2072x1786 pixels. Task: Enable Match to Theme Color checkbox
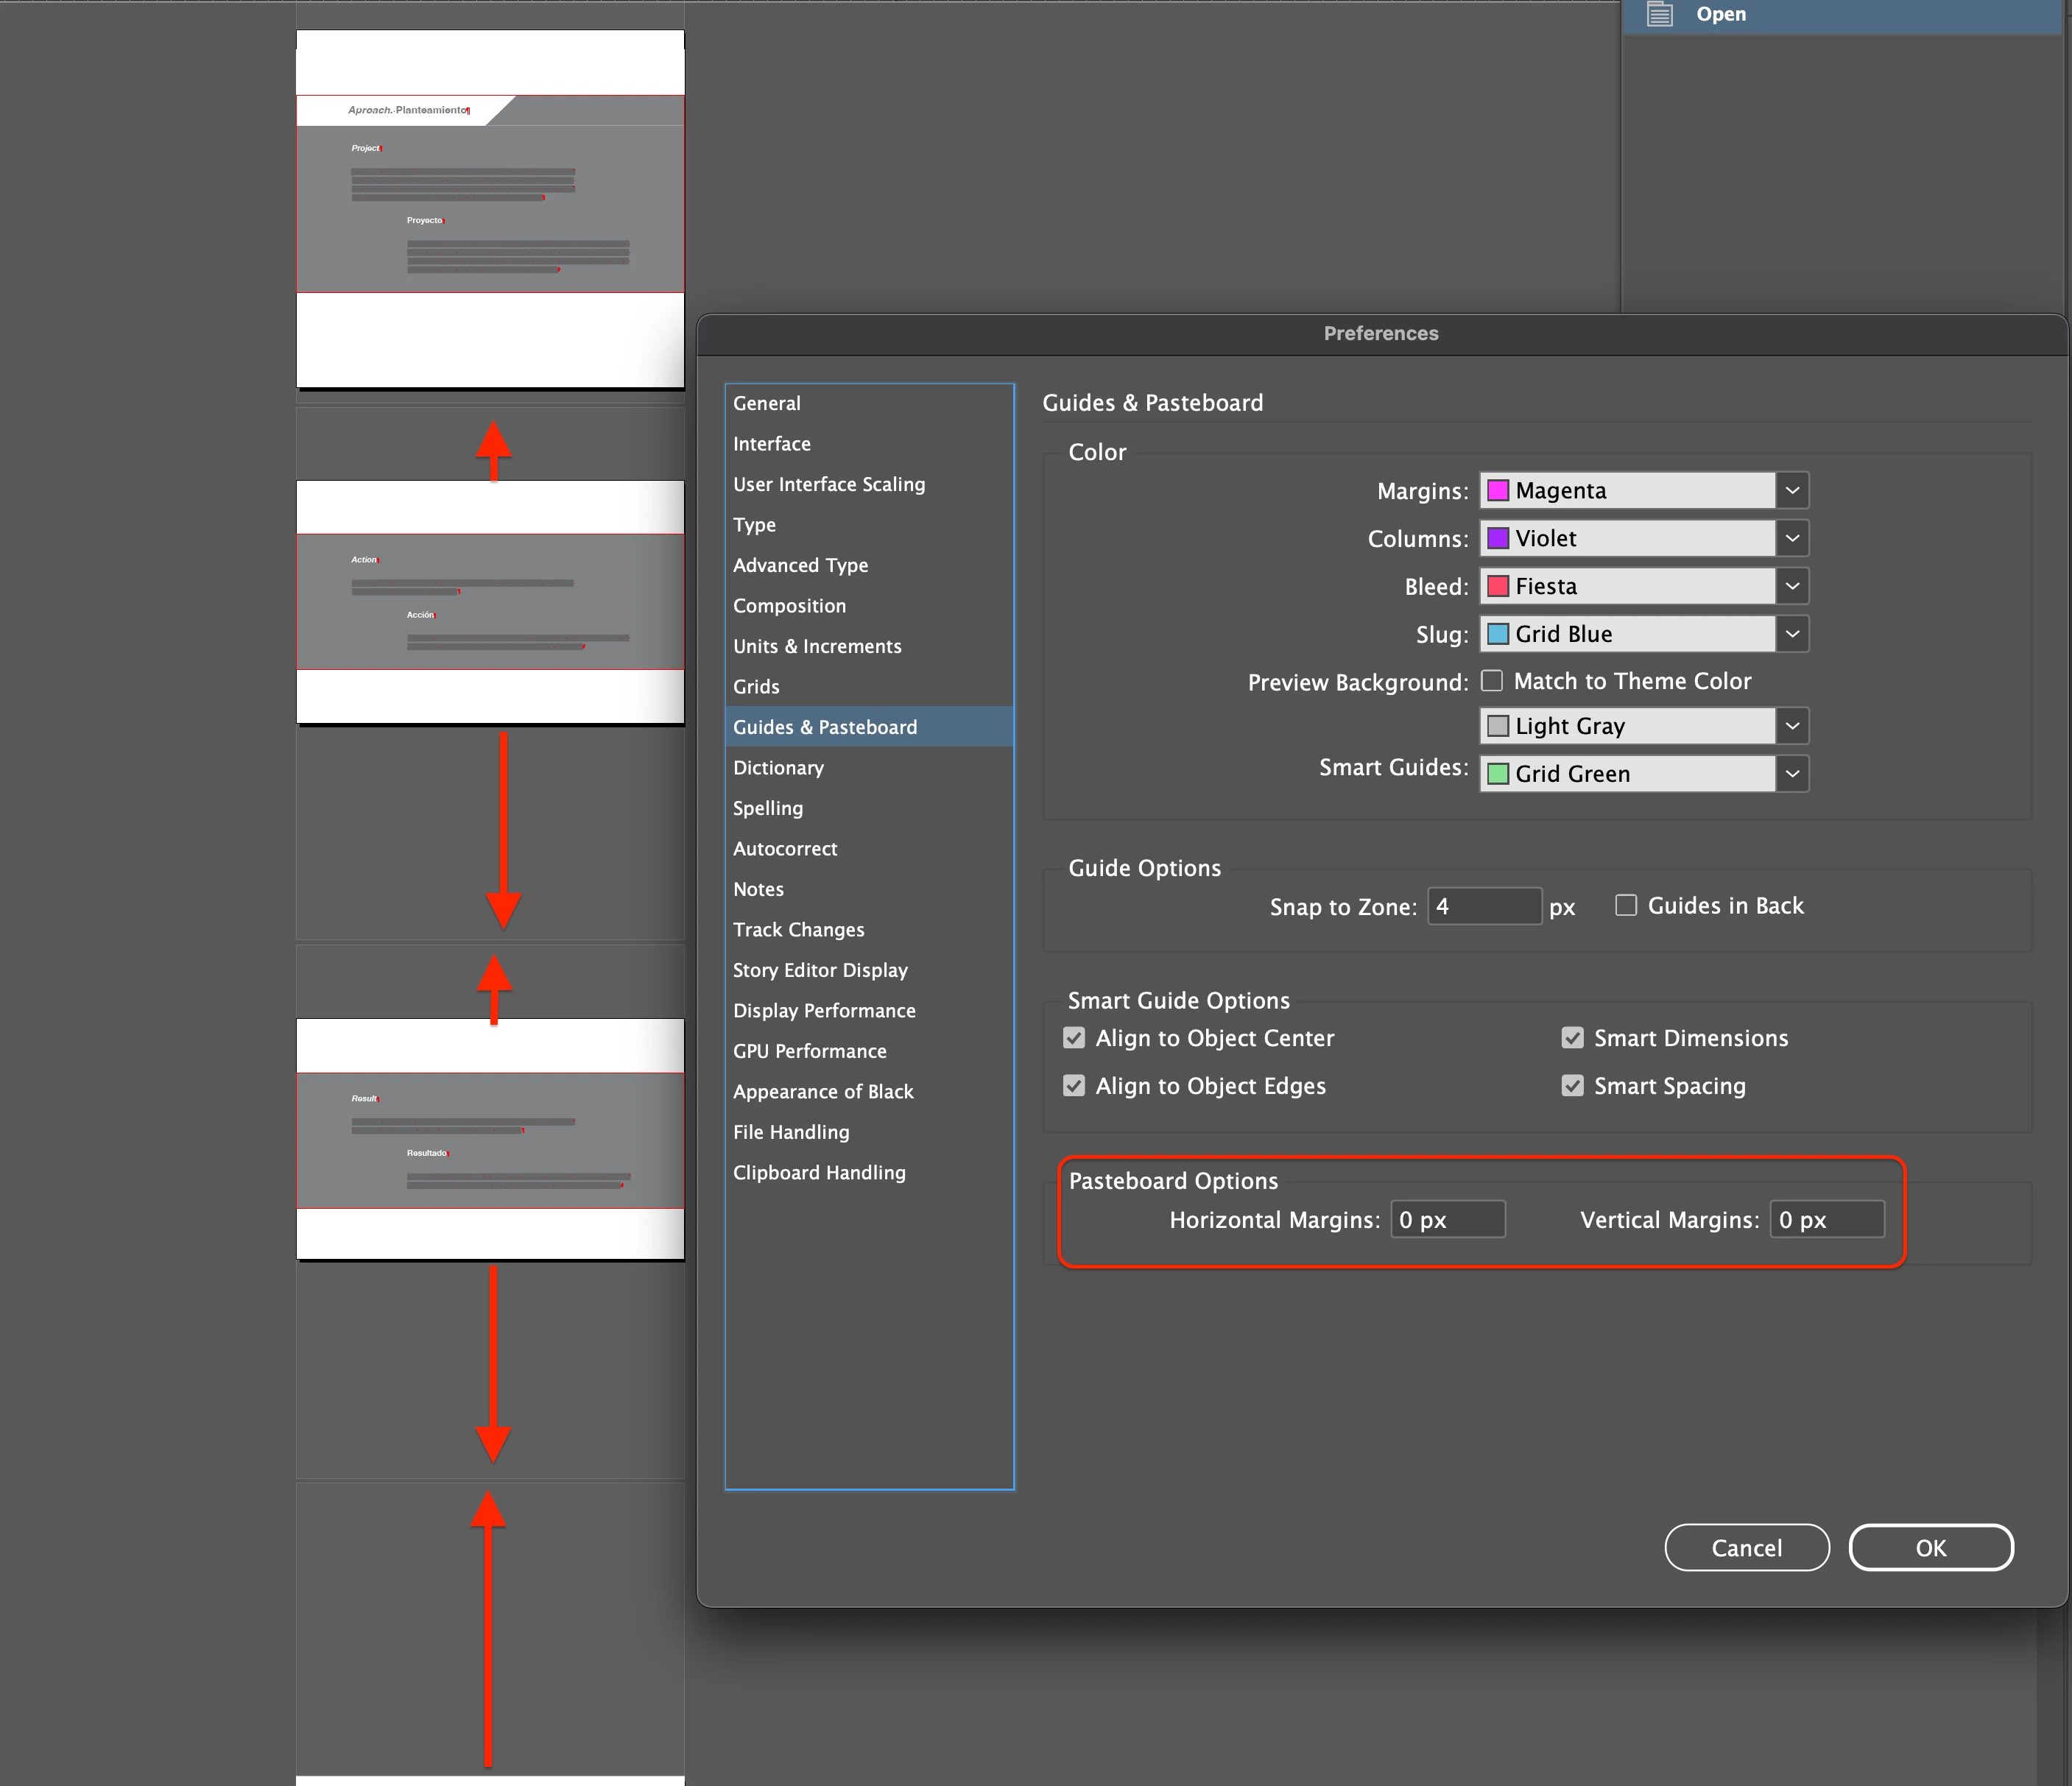(x=1492, y=681)
